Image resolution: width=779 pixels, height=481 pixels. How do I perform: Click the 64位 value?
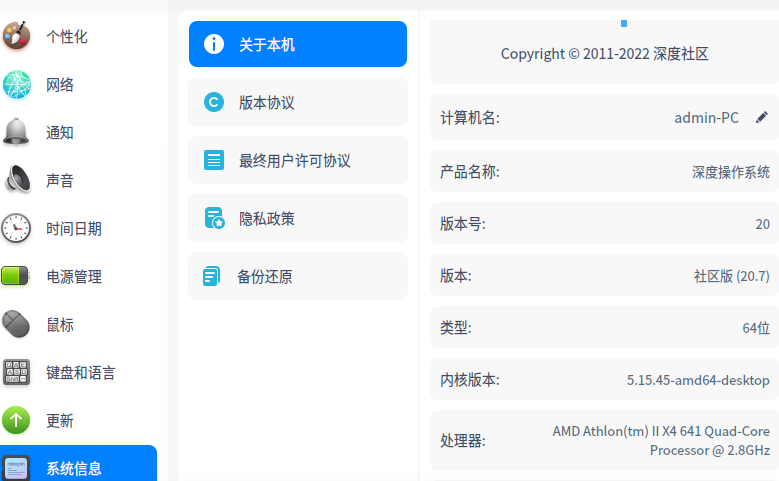tap(756, 328)
